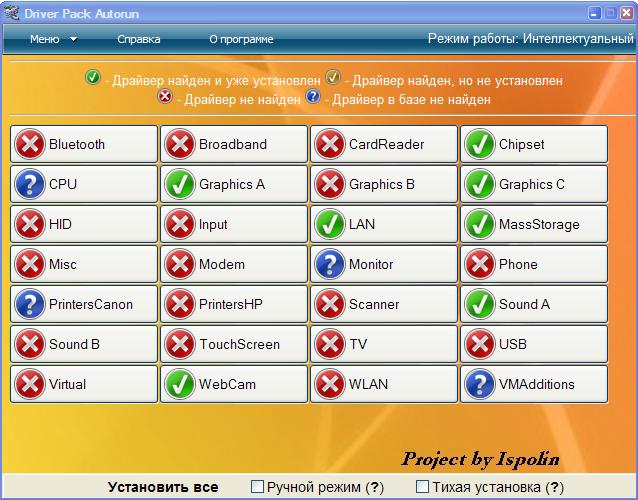638x500 pixels.
Task: Click blue question icon for VMAdditions
Action: [x=480, y=384]
